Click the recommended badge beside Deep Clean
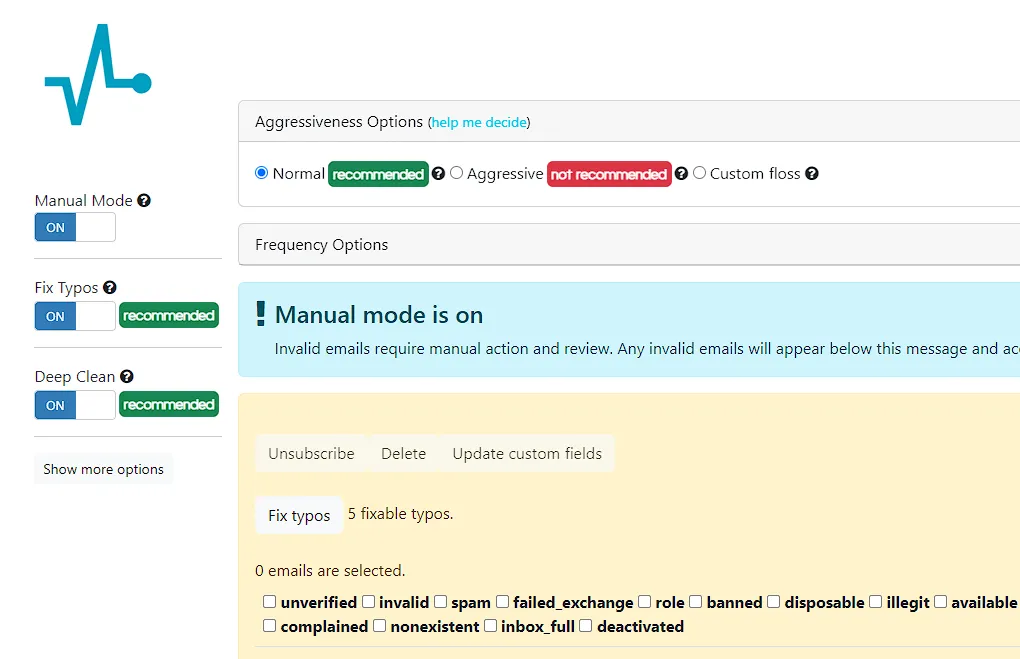Screen dimensions: 1020x659 click(x=169, y=405)
